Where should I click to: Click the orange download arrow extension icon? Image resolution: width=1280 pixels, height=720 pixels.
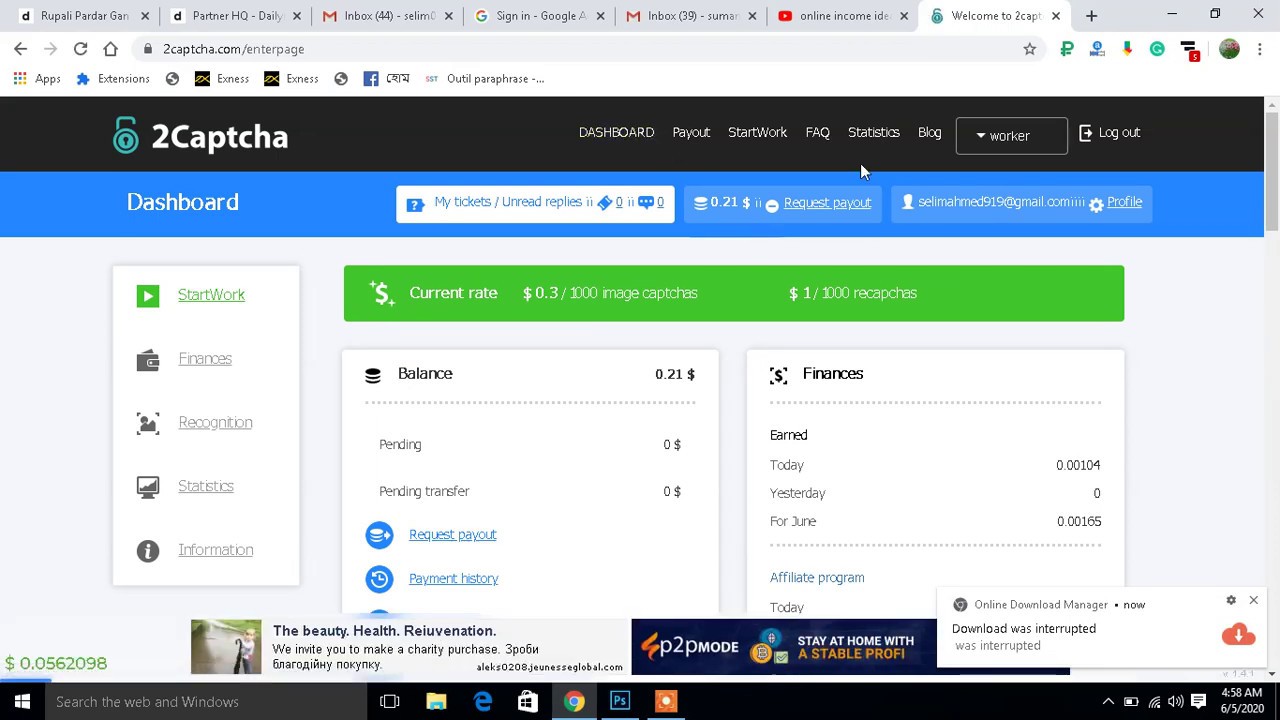pos(1127,49)
